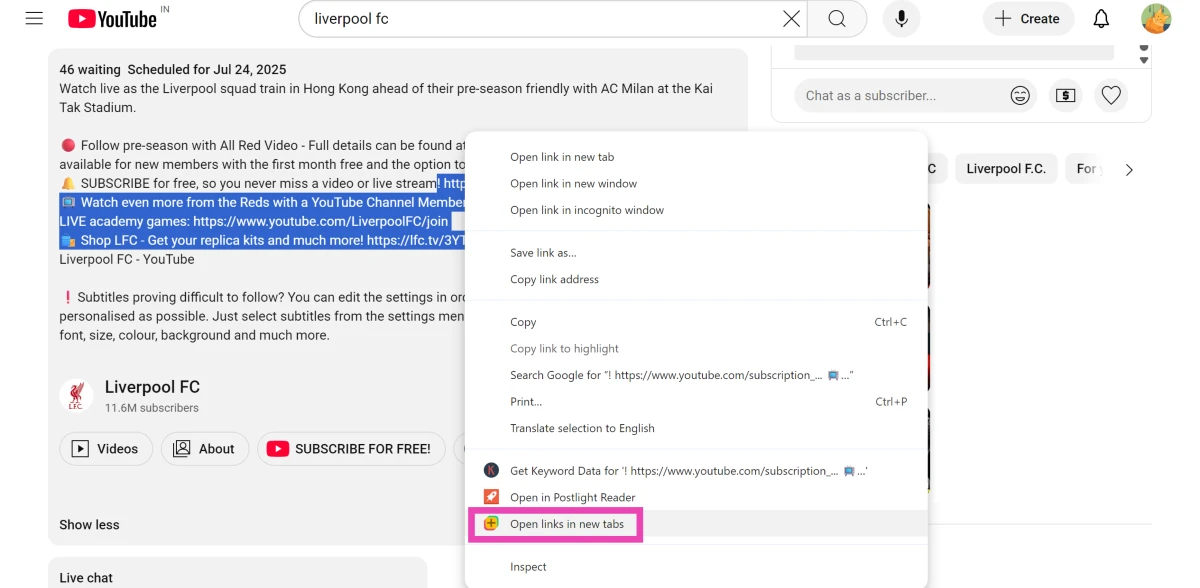Go to the YouTube home logo
The height and width of the screenshot is (588, 1200).
[112, 18]
